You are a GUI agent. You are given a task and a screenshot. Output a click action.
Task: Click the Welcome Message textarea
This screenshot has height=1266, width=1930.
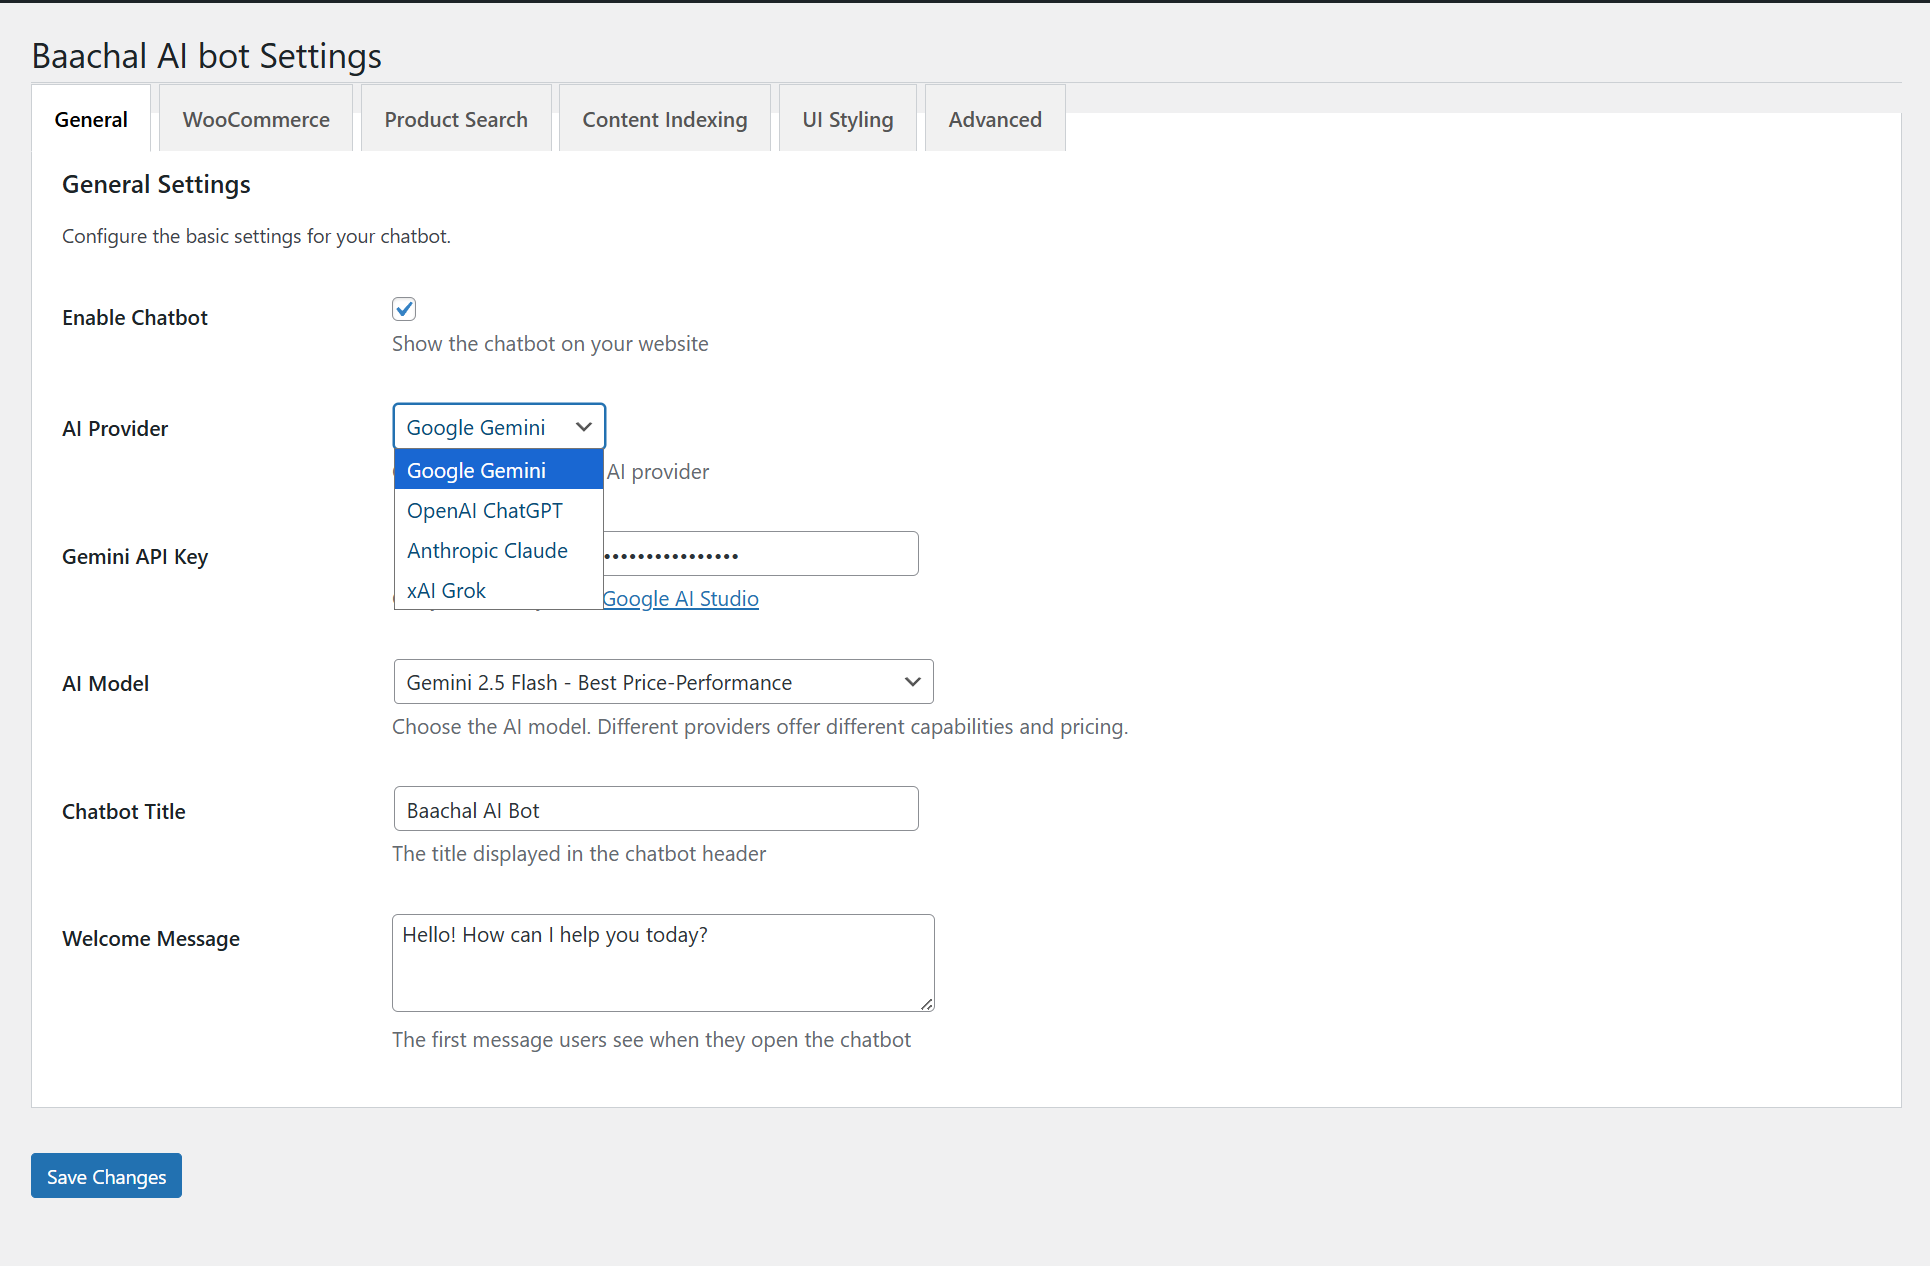point(662,962)
